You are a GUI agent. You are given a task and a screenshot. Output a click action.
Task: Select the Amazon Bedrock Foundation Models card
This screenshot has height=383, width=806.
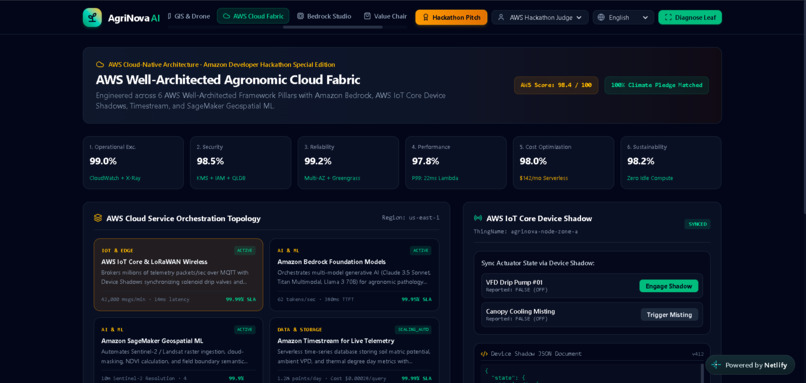click(x=354, y=275)
